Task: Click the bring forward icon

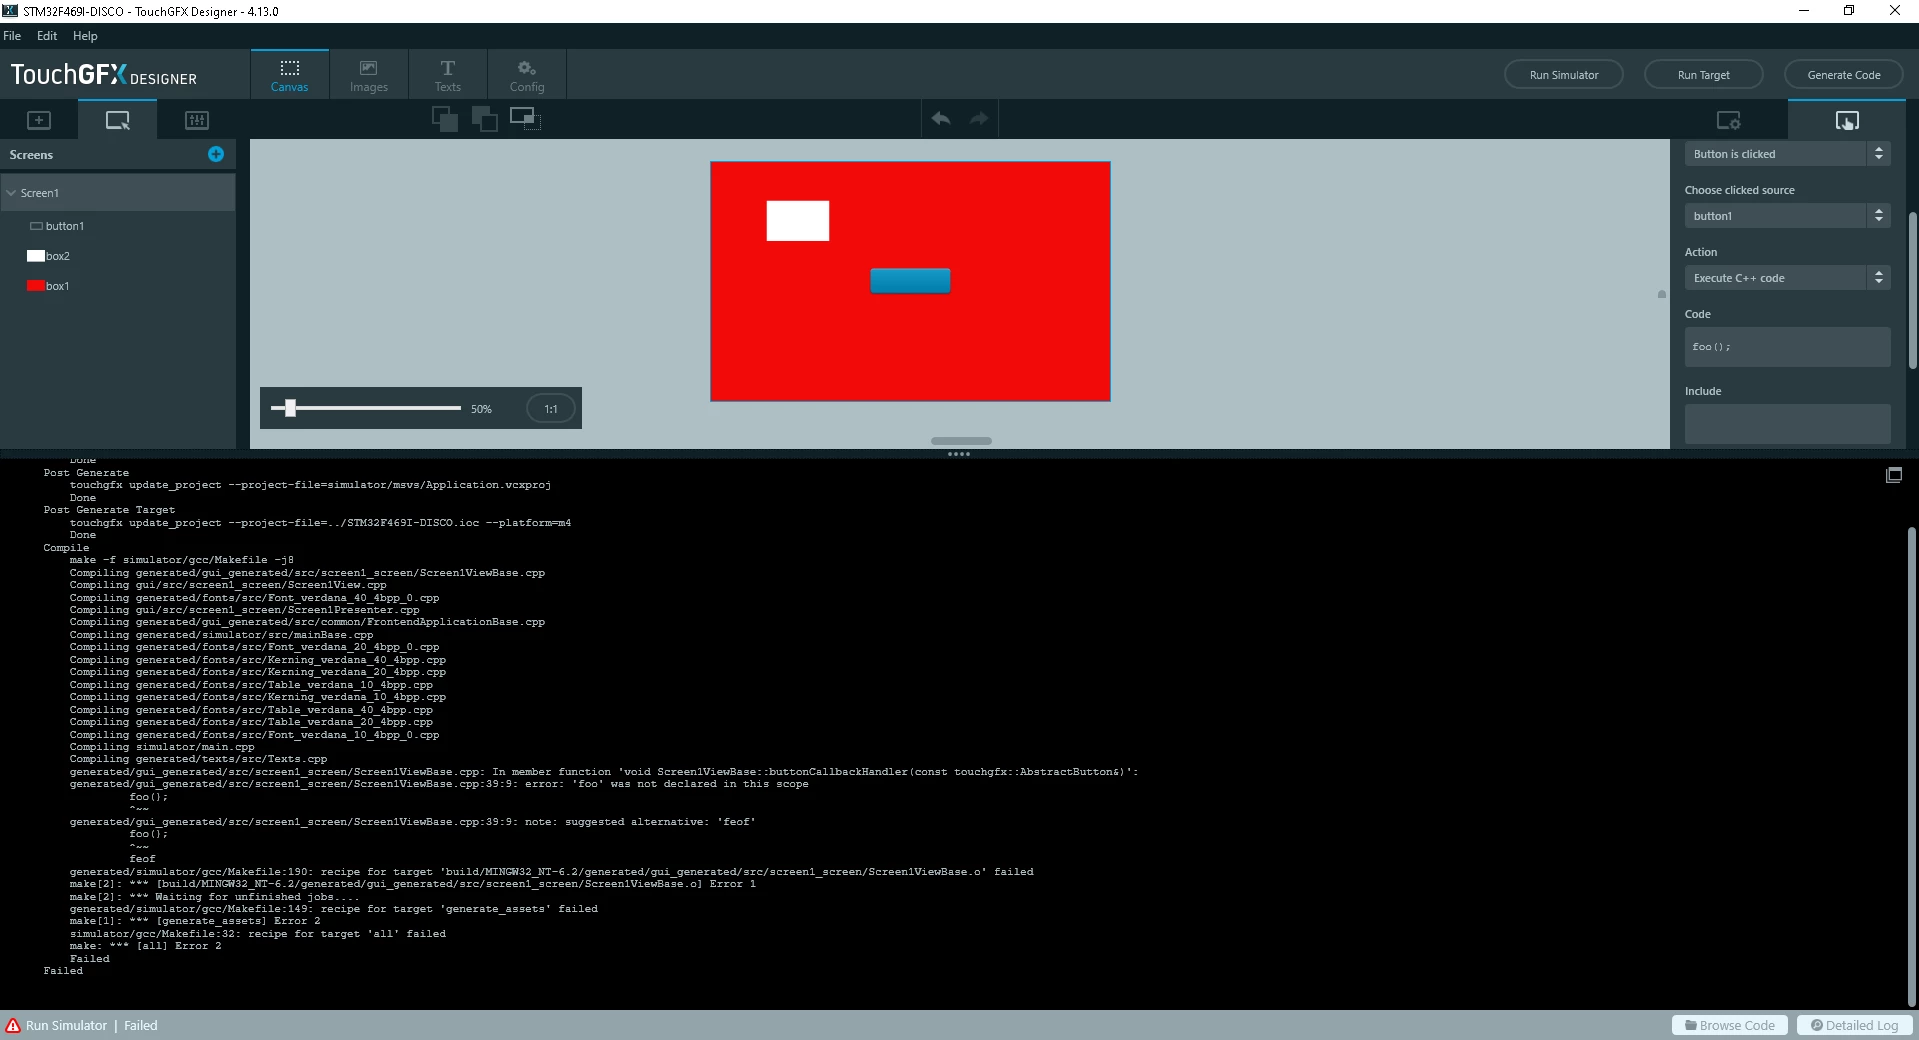Action: click(484, 119)
